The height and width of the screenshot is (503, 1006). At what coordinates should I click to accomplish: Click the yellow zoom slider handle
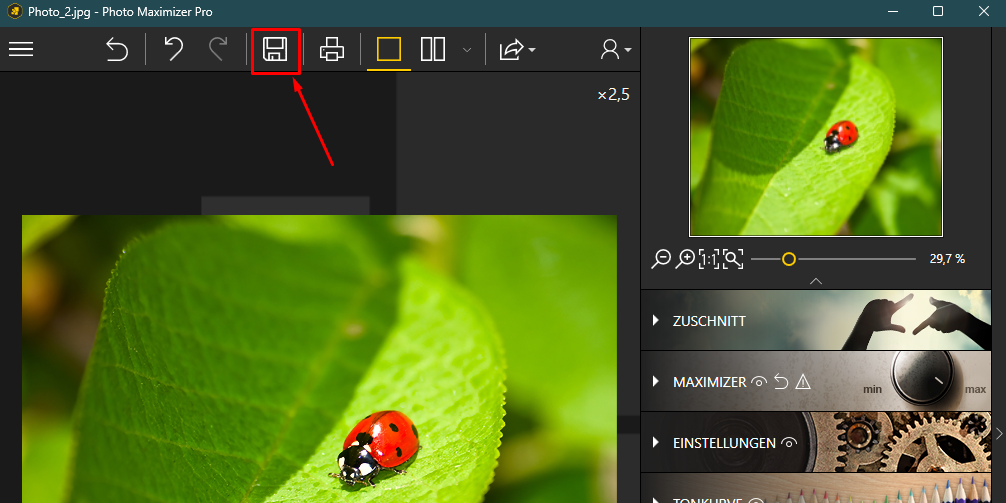(789, 259)
